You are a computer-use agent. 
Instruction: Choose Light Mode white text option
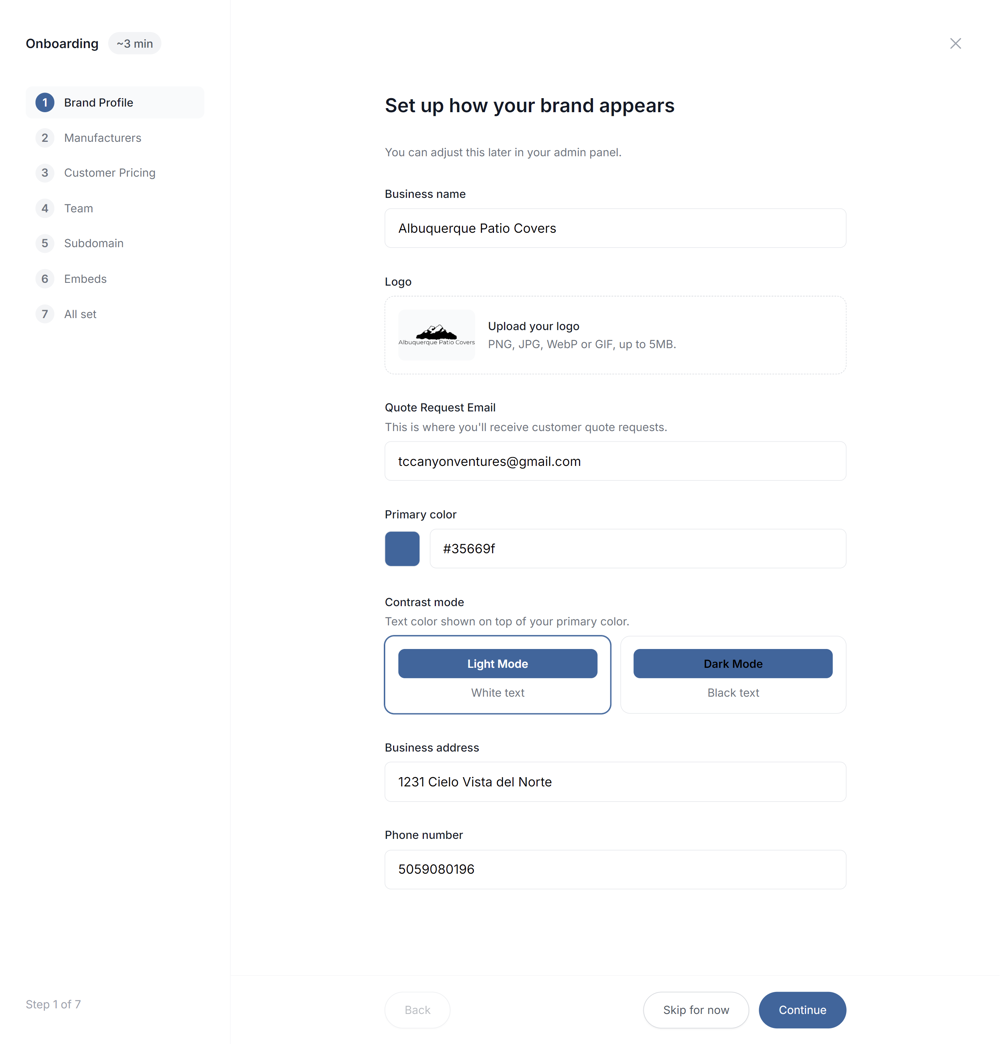(x=497, y=674)
